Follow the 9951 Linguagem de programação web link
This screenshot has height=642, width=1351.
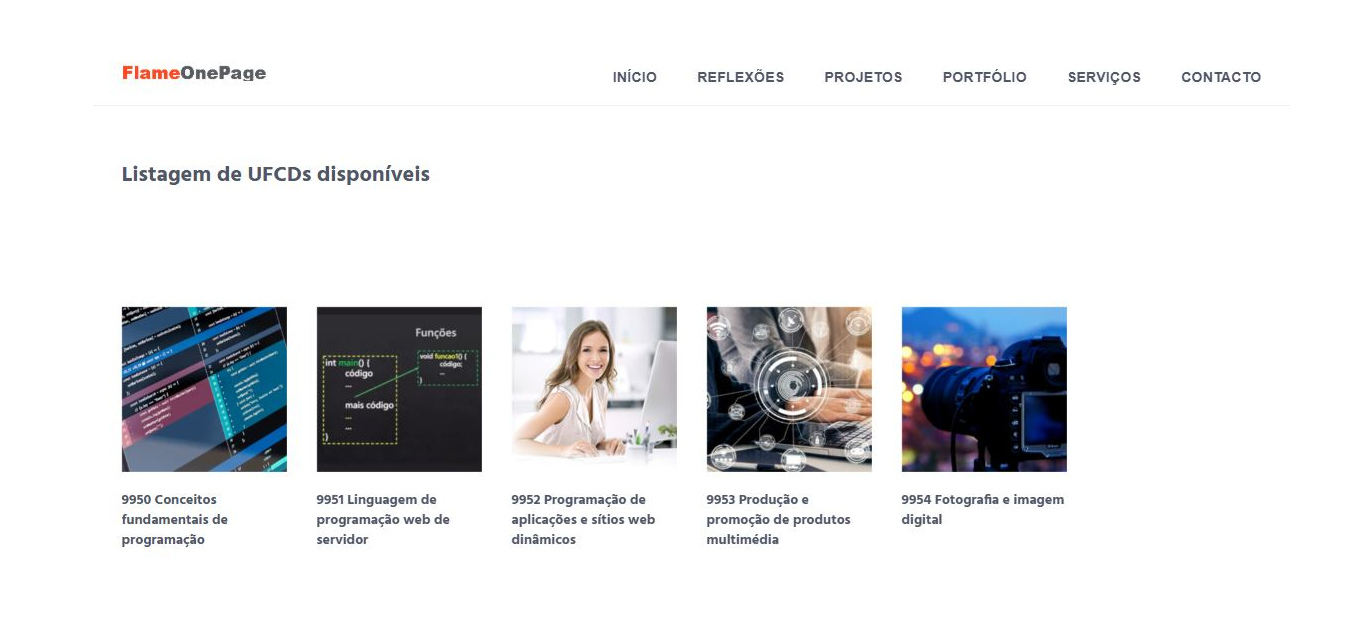[x=383, y=520]
